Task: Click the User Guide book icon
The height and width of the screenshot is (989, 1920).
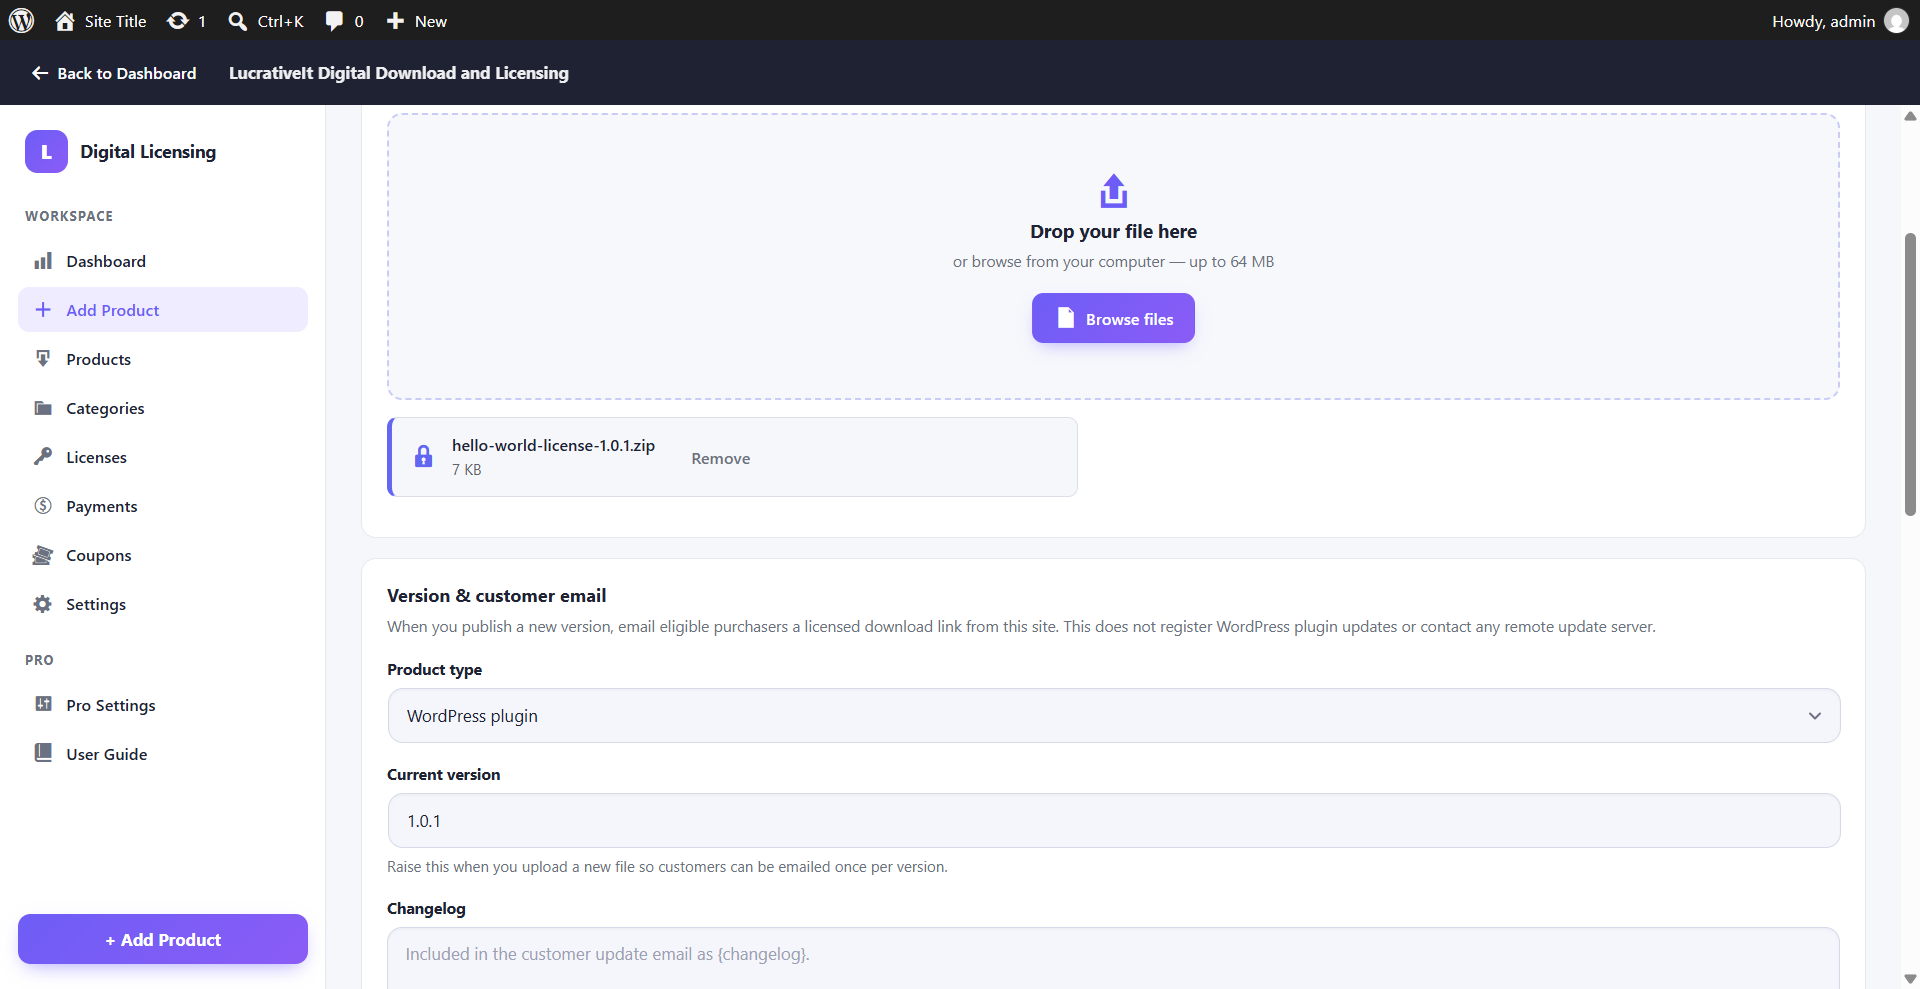Action: [43, 754]
